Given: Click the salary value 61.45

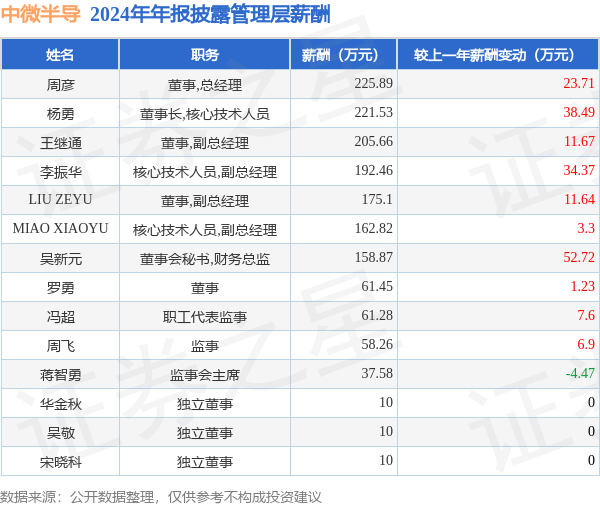Looking at the screenshot, I should (x=377, y=286).
